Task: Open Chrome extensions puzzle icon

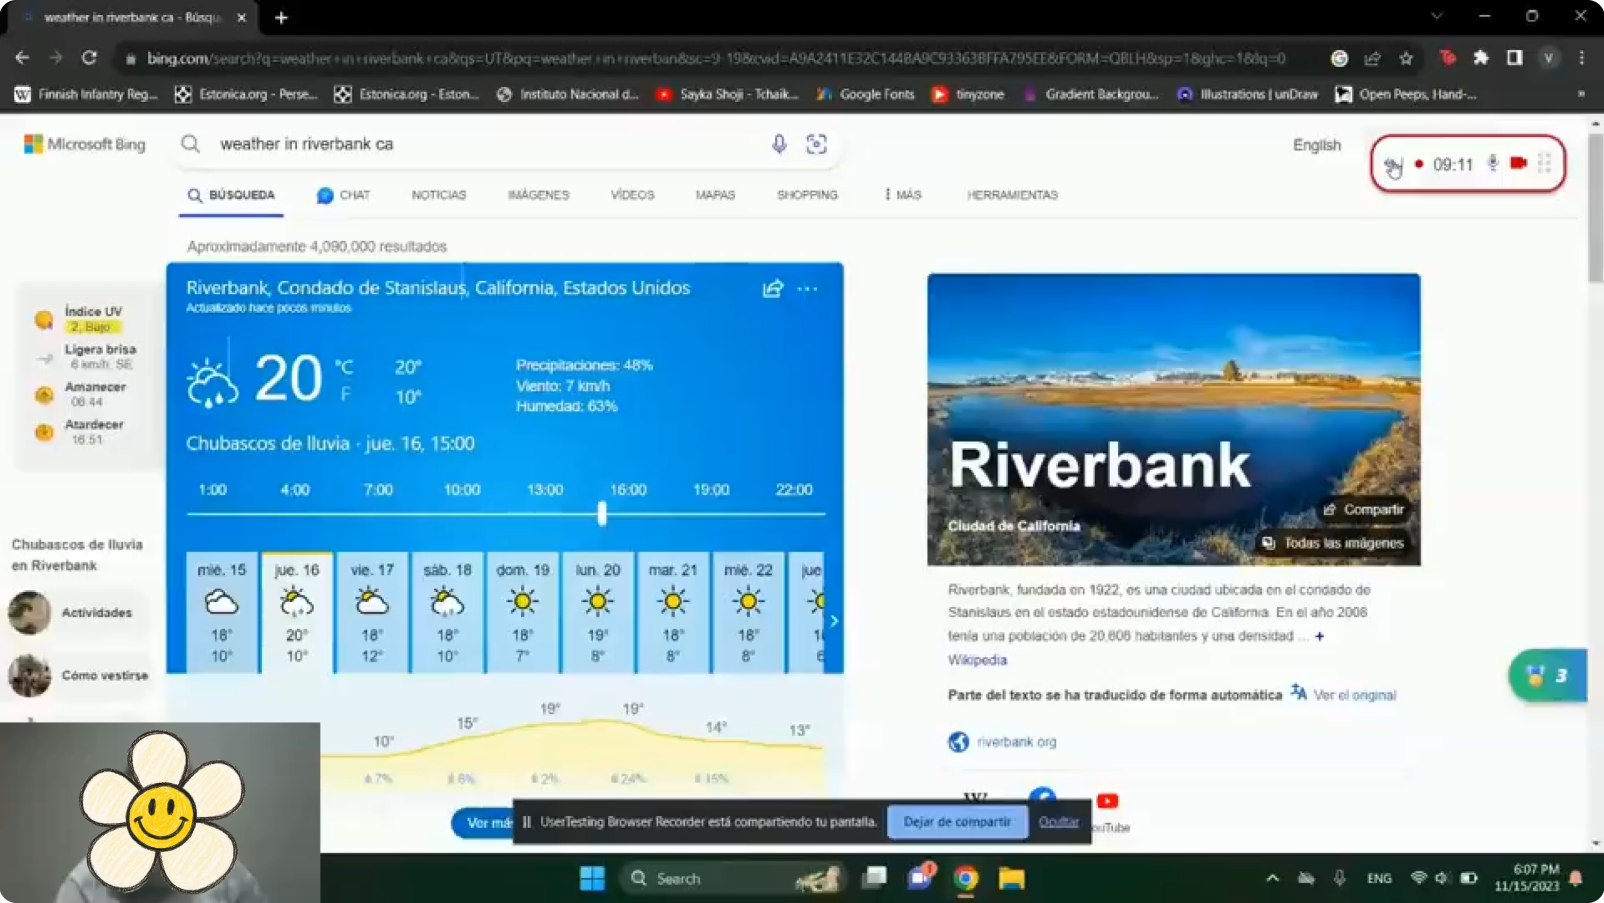Action: (x=1481, y=58)
